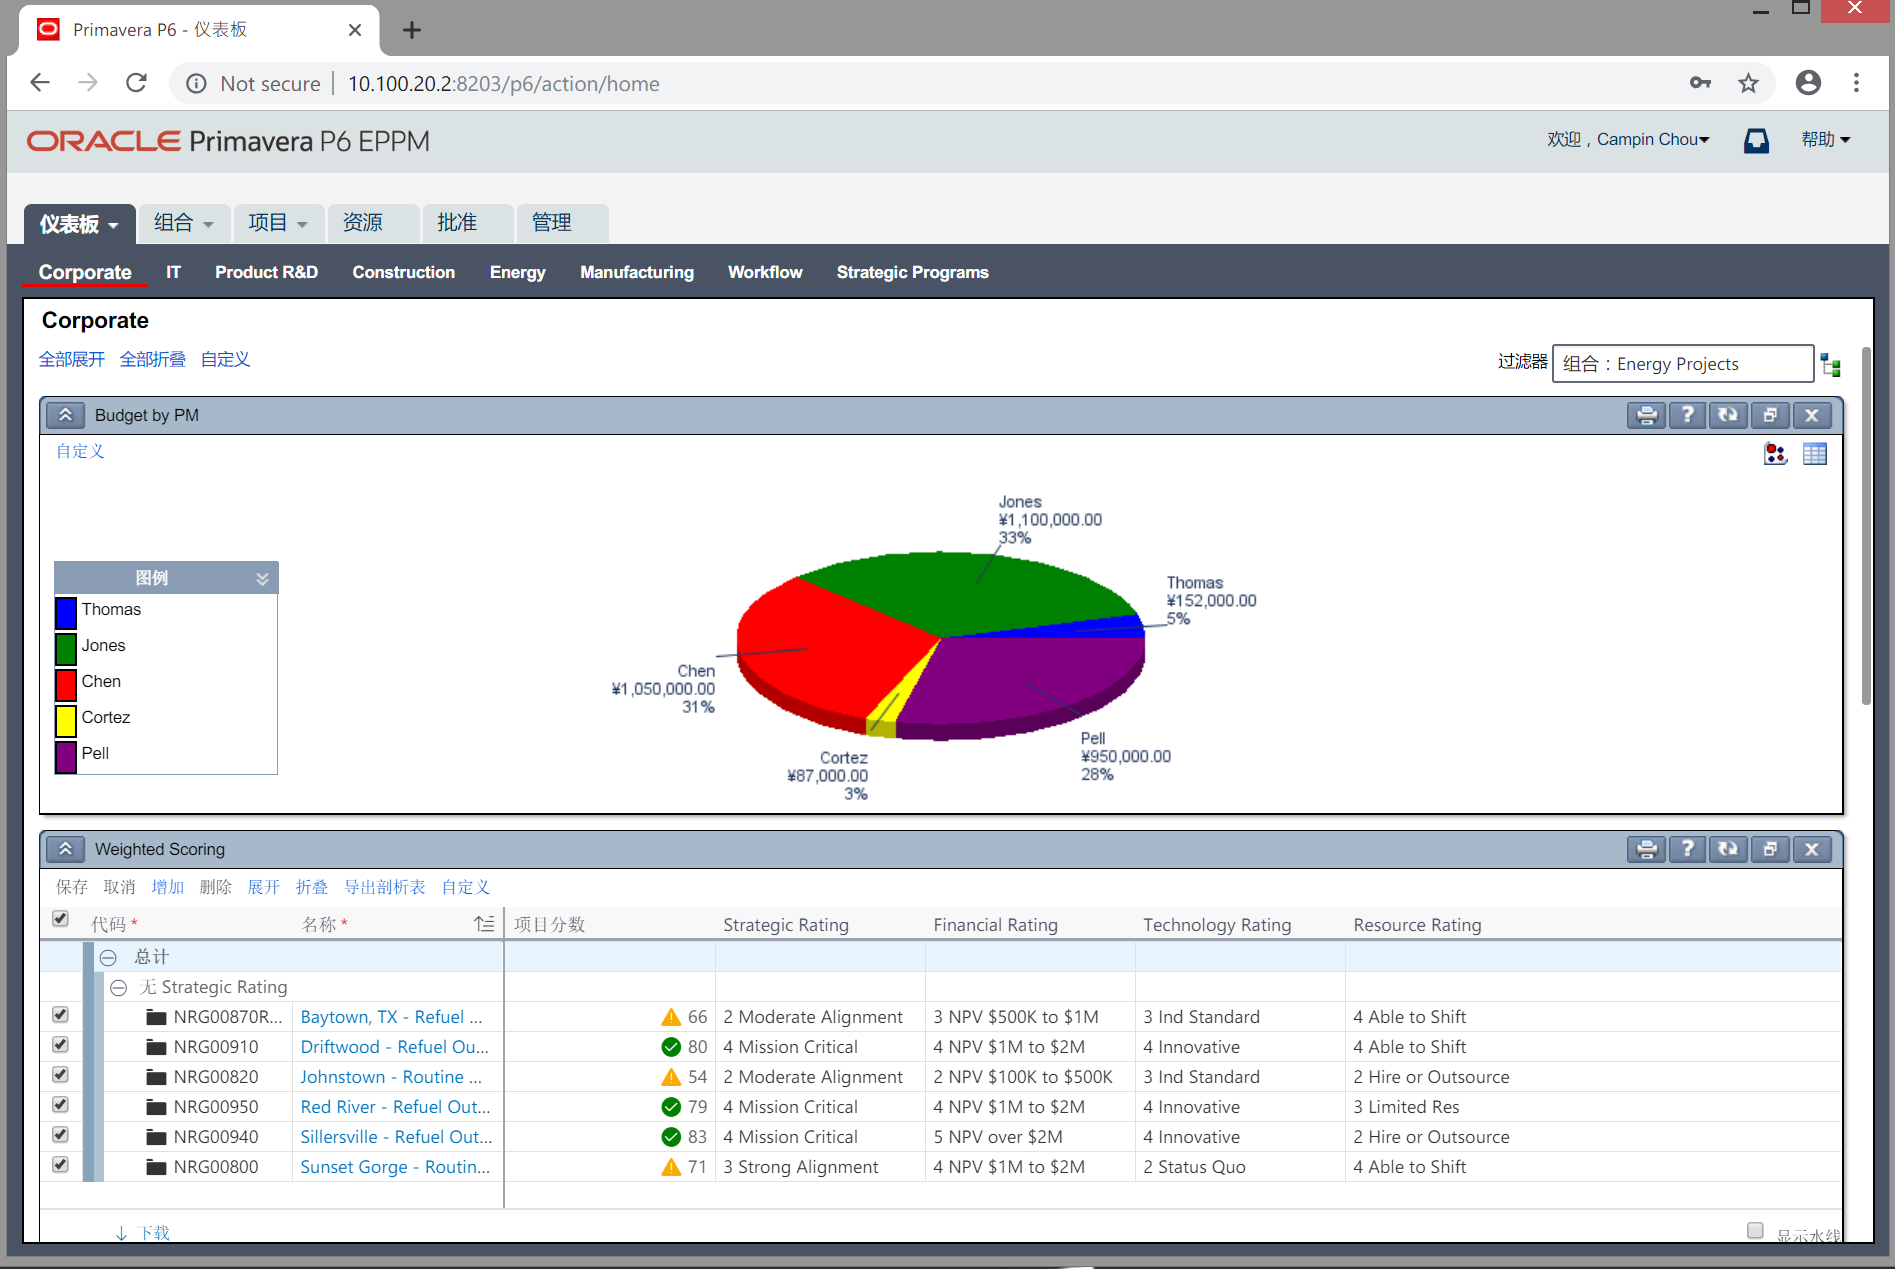Enable the 显示水线 checkbox

[1755, 1230]
